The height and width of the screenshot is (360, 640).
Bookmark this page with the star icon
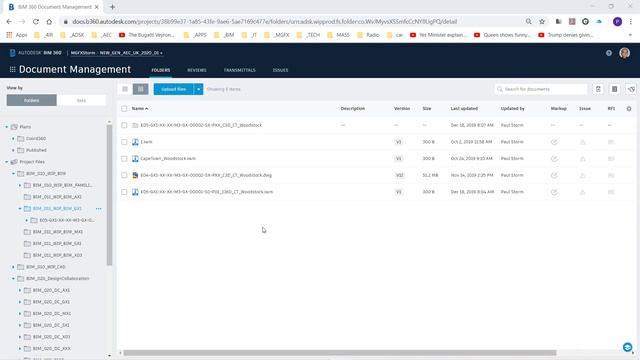(x=542, y=22)
